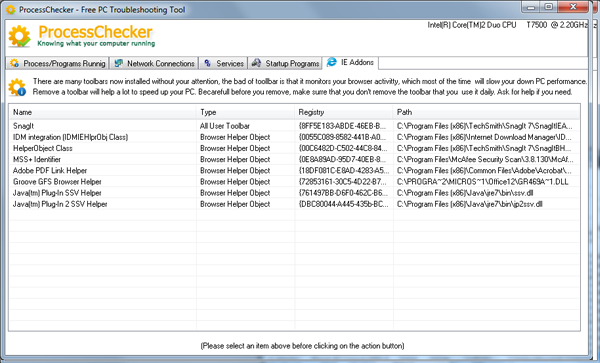Go to Startup Programs tab
Viewport: 600px width, 363px height.
click(285, 63)
